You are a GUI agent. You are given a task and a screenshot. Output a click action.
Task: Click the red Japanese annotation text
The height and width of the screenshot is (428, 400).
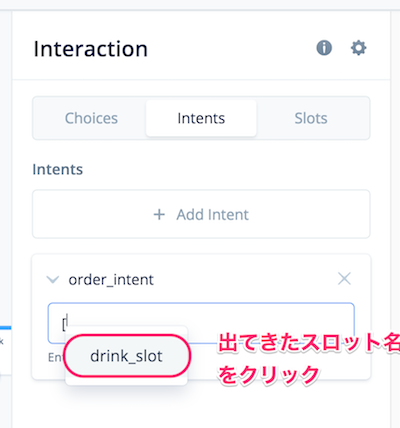tap(309, 358)
